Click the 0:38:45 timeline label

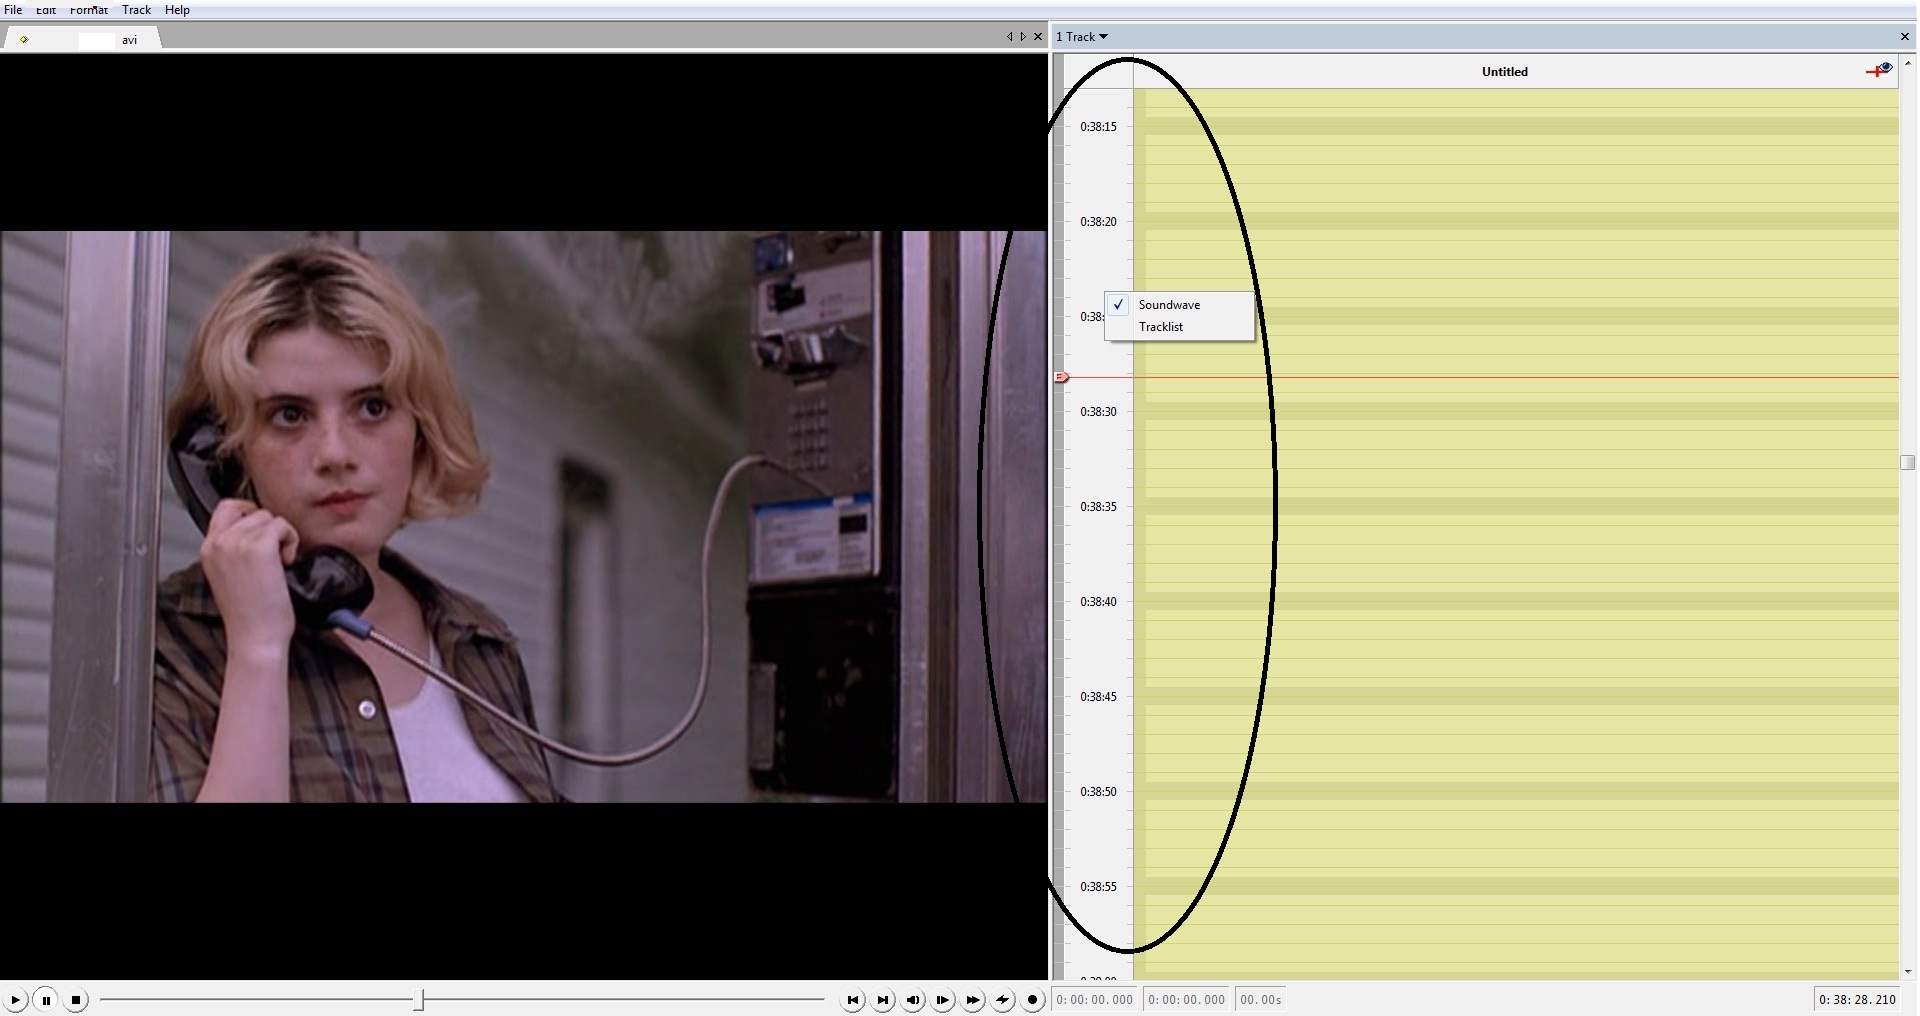point(1098,697)
